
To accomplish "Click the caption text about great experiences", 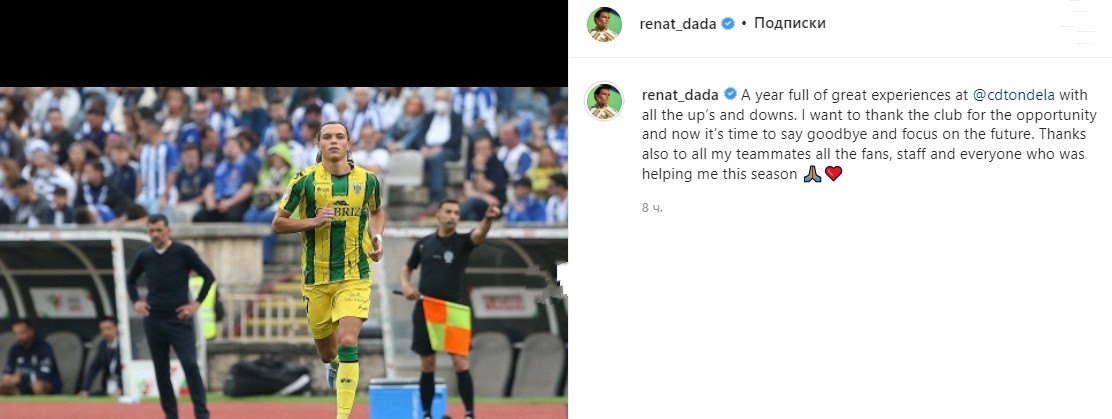I will click(x=869, y=134).
